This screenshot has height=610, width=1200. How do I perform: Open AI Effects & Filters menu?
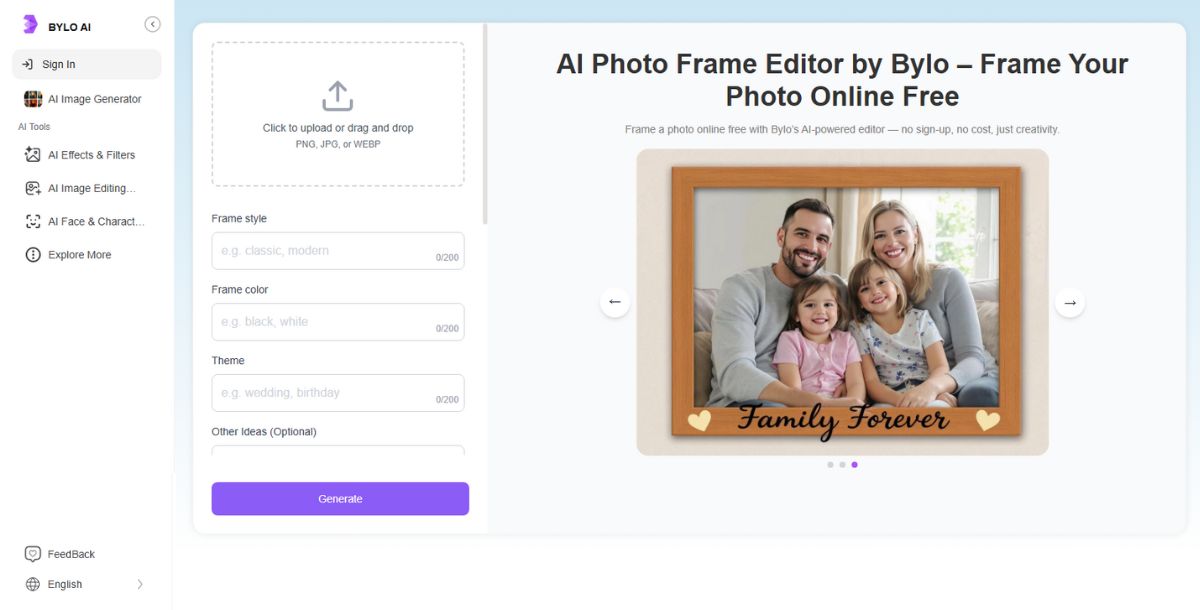pos(87,155)
